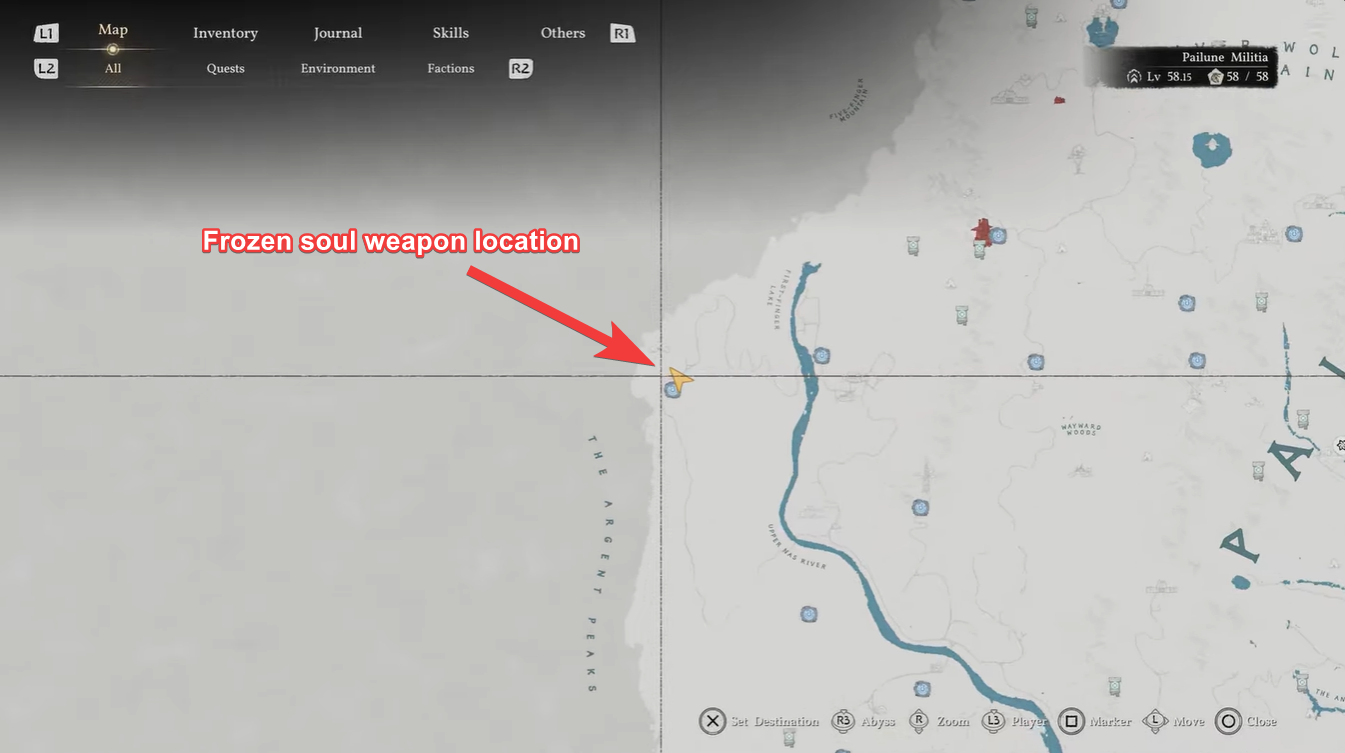
Task: Filter the map by Quests
Action: point(226,68)
